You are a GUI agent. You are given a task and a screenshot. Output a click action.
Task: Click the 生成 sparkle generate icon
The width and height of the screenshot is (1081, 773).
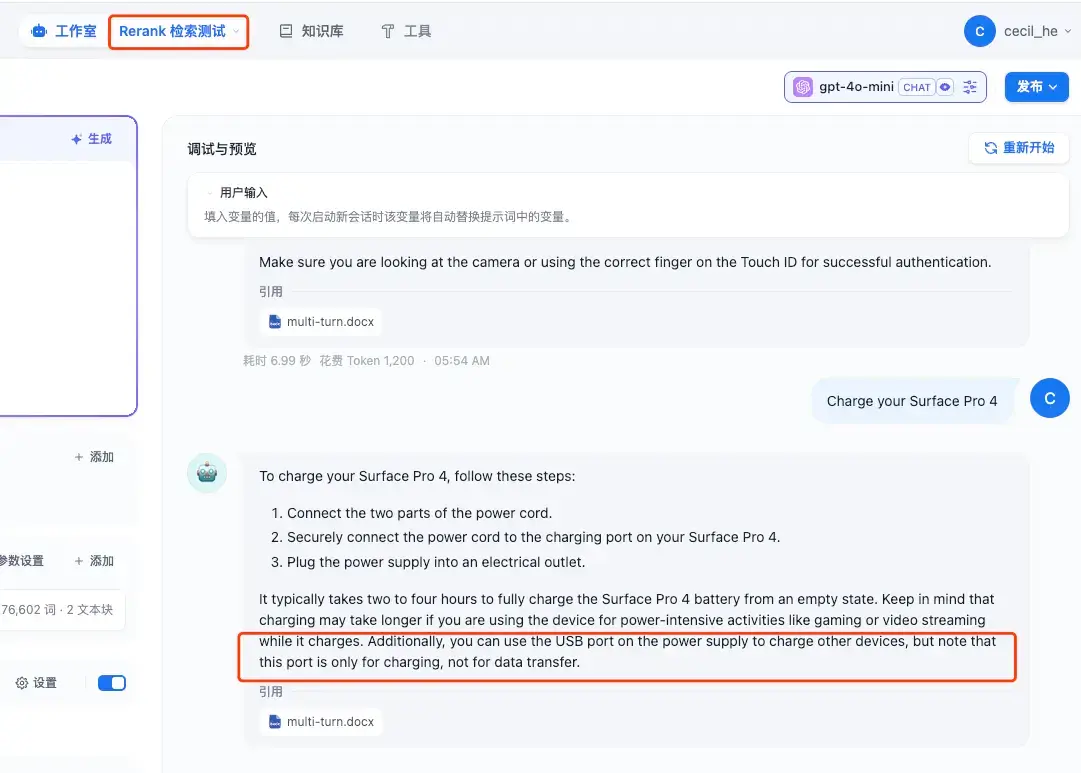(x=77, y=139)
